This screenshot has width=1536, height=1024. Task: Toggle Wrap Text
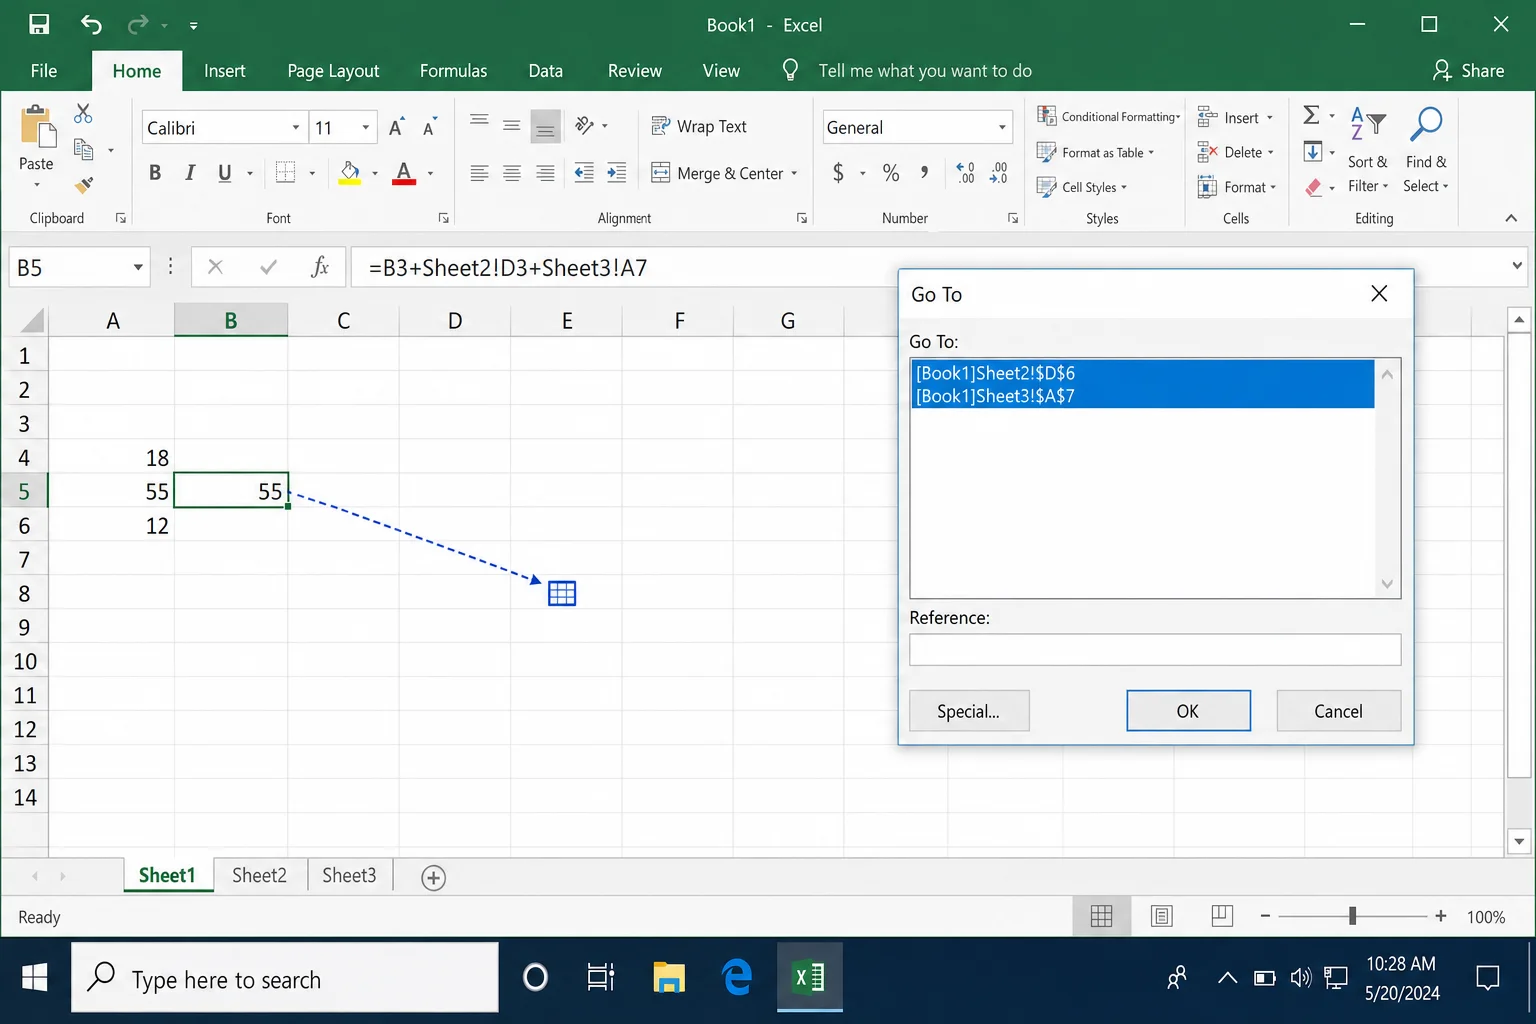tap(699, 126)
